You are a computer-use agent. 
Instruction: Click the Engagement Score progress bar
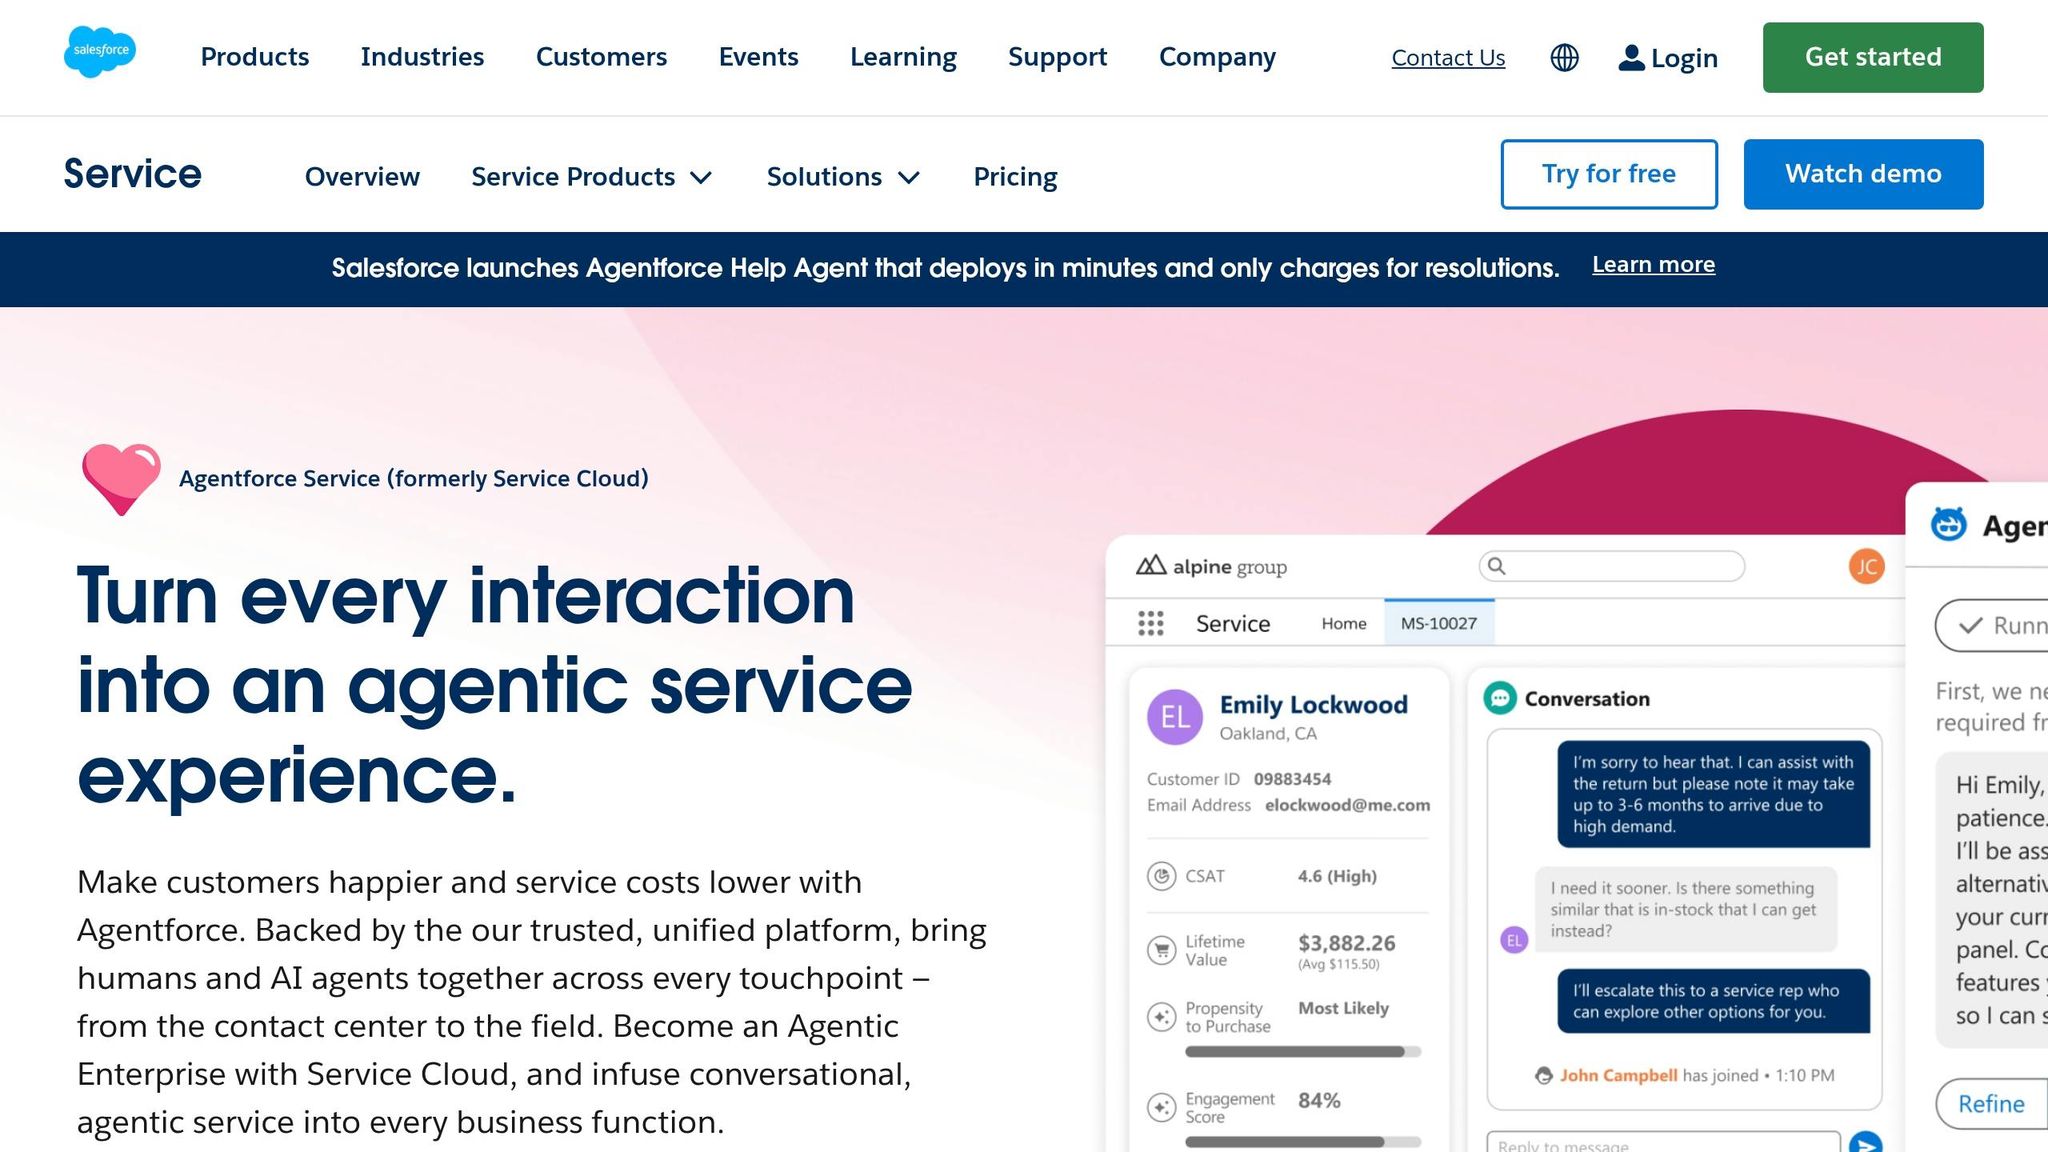pyautogui.click(x=1303, y=1142)
